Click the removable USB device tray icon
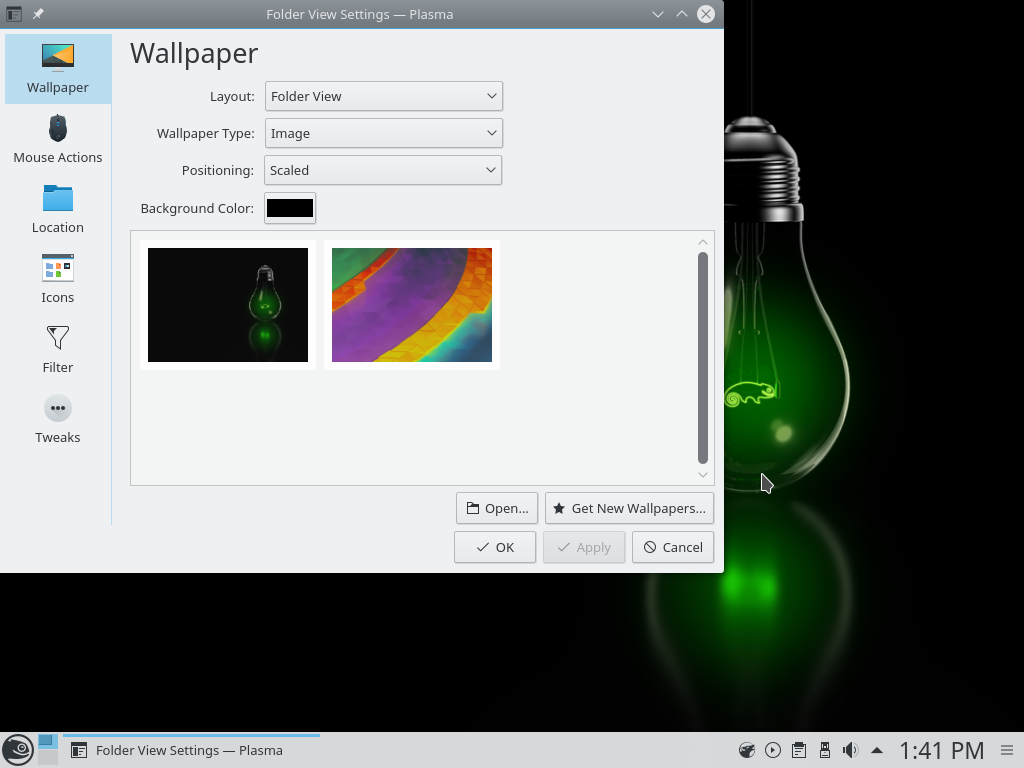The height and width of the screenshot is (768, 1024). pos(824,750)
